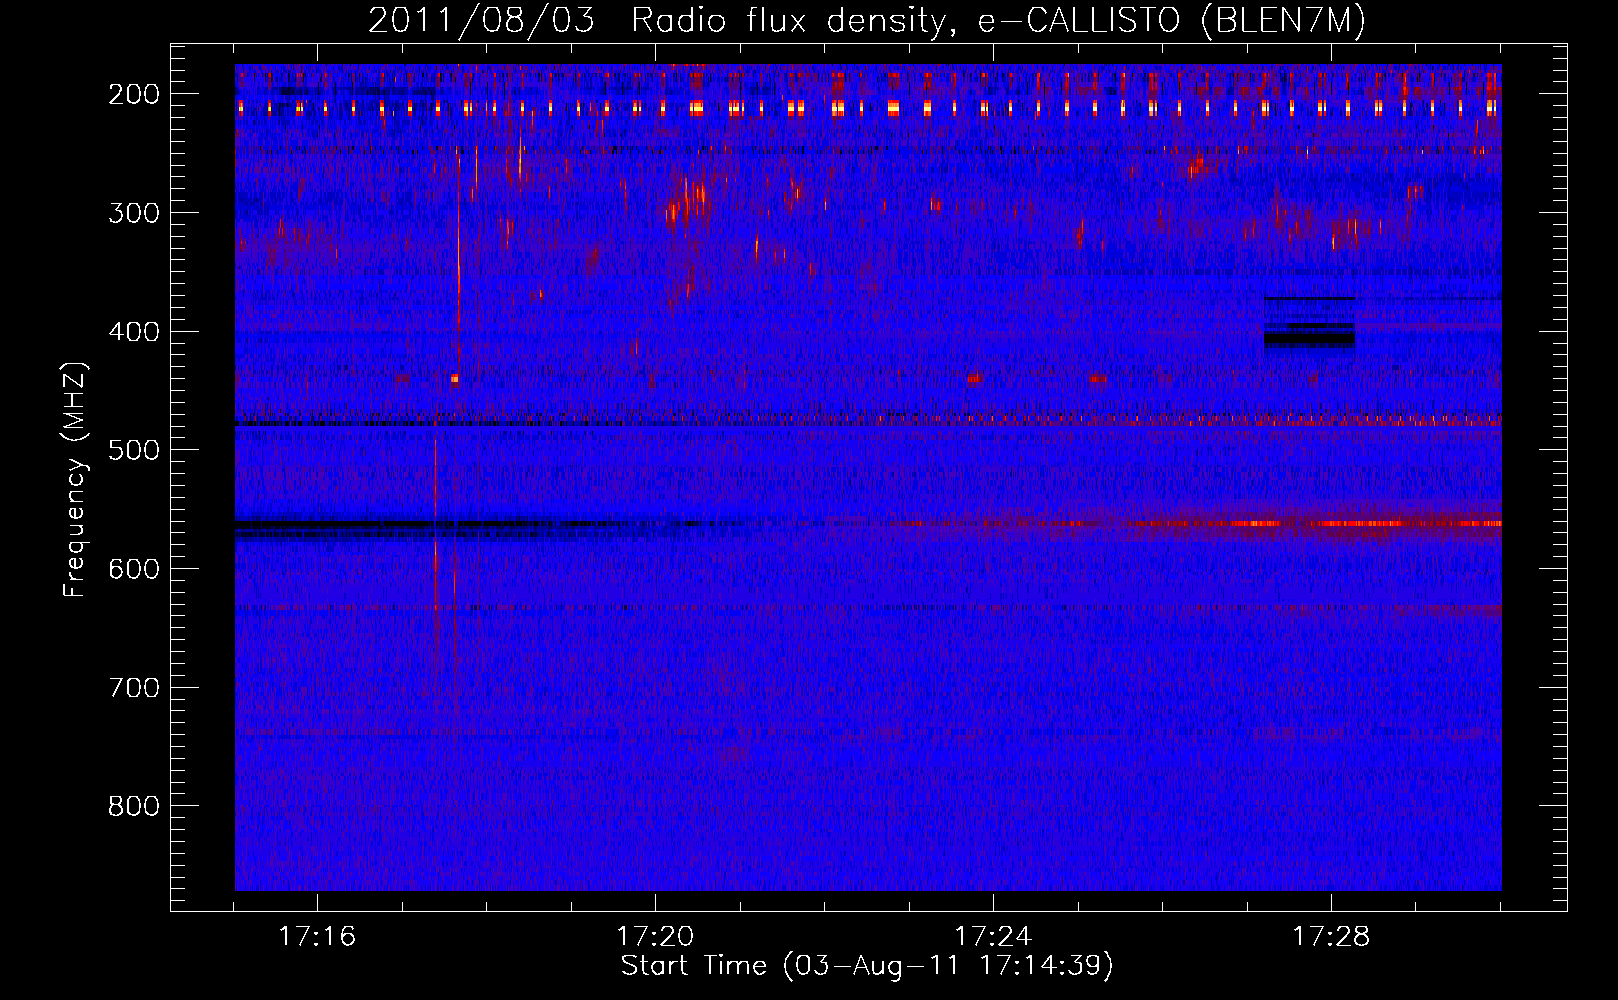Click the plot title '2011/08/03 Radio flux density, e-CALLISTO (BLEN7M)'

pyautogui.click(x=867, y=20)
